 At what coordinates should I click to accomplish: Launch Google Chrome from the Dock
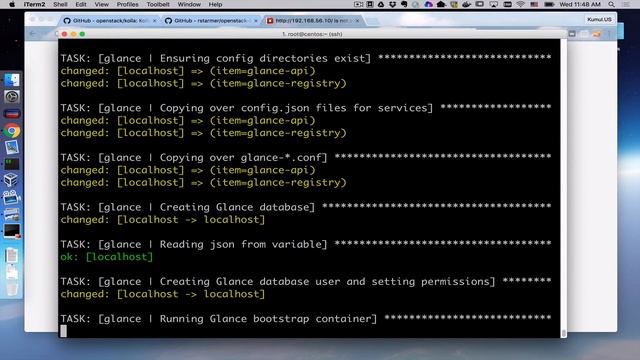click(x=11, y=131)
